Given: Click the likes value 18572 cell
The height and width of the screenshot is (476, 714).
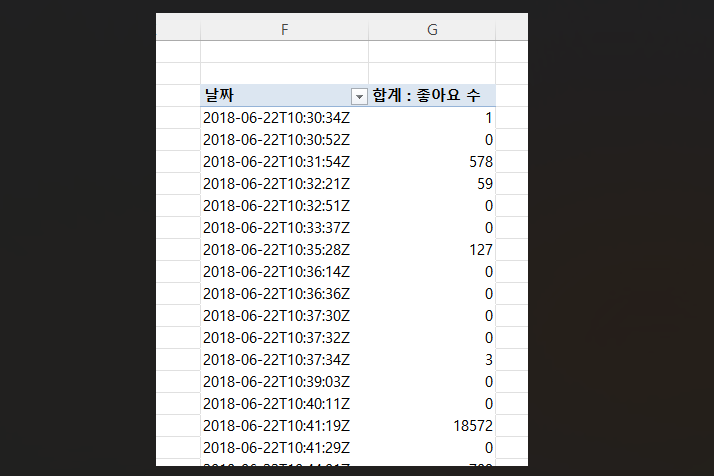Looking at the screenshot, I should tap(432, 426).
